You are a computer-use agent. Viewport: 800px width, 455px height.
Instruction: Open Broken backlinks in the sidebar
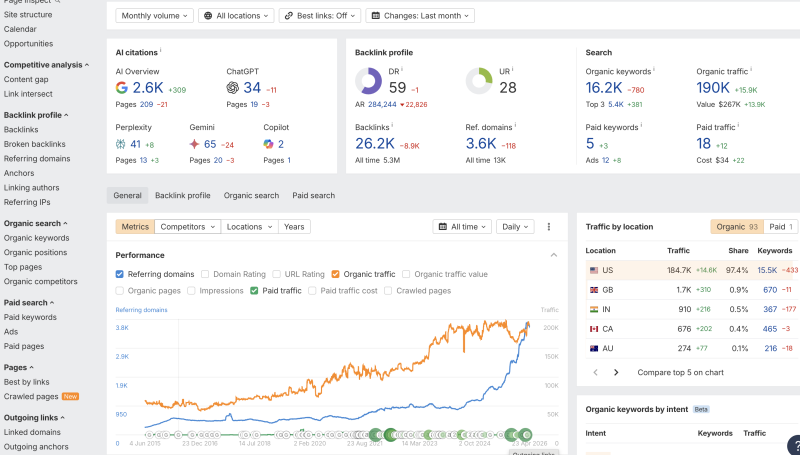36,144
